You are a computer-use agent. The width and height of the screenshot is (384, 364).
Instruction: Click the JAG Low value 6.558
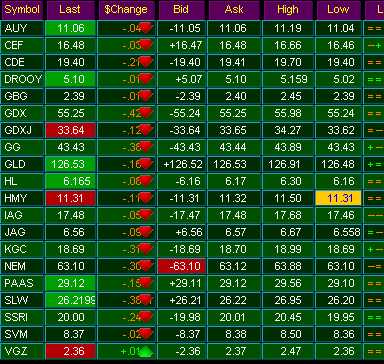tap(339, 232)
